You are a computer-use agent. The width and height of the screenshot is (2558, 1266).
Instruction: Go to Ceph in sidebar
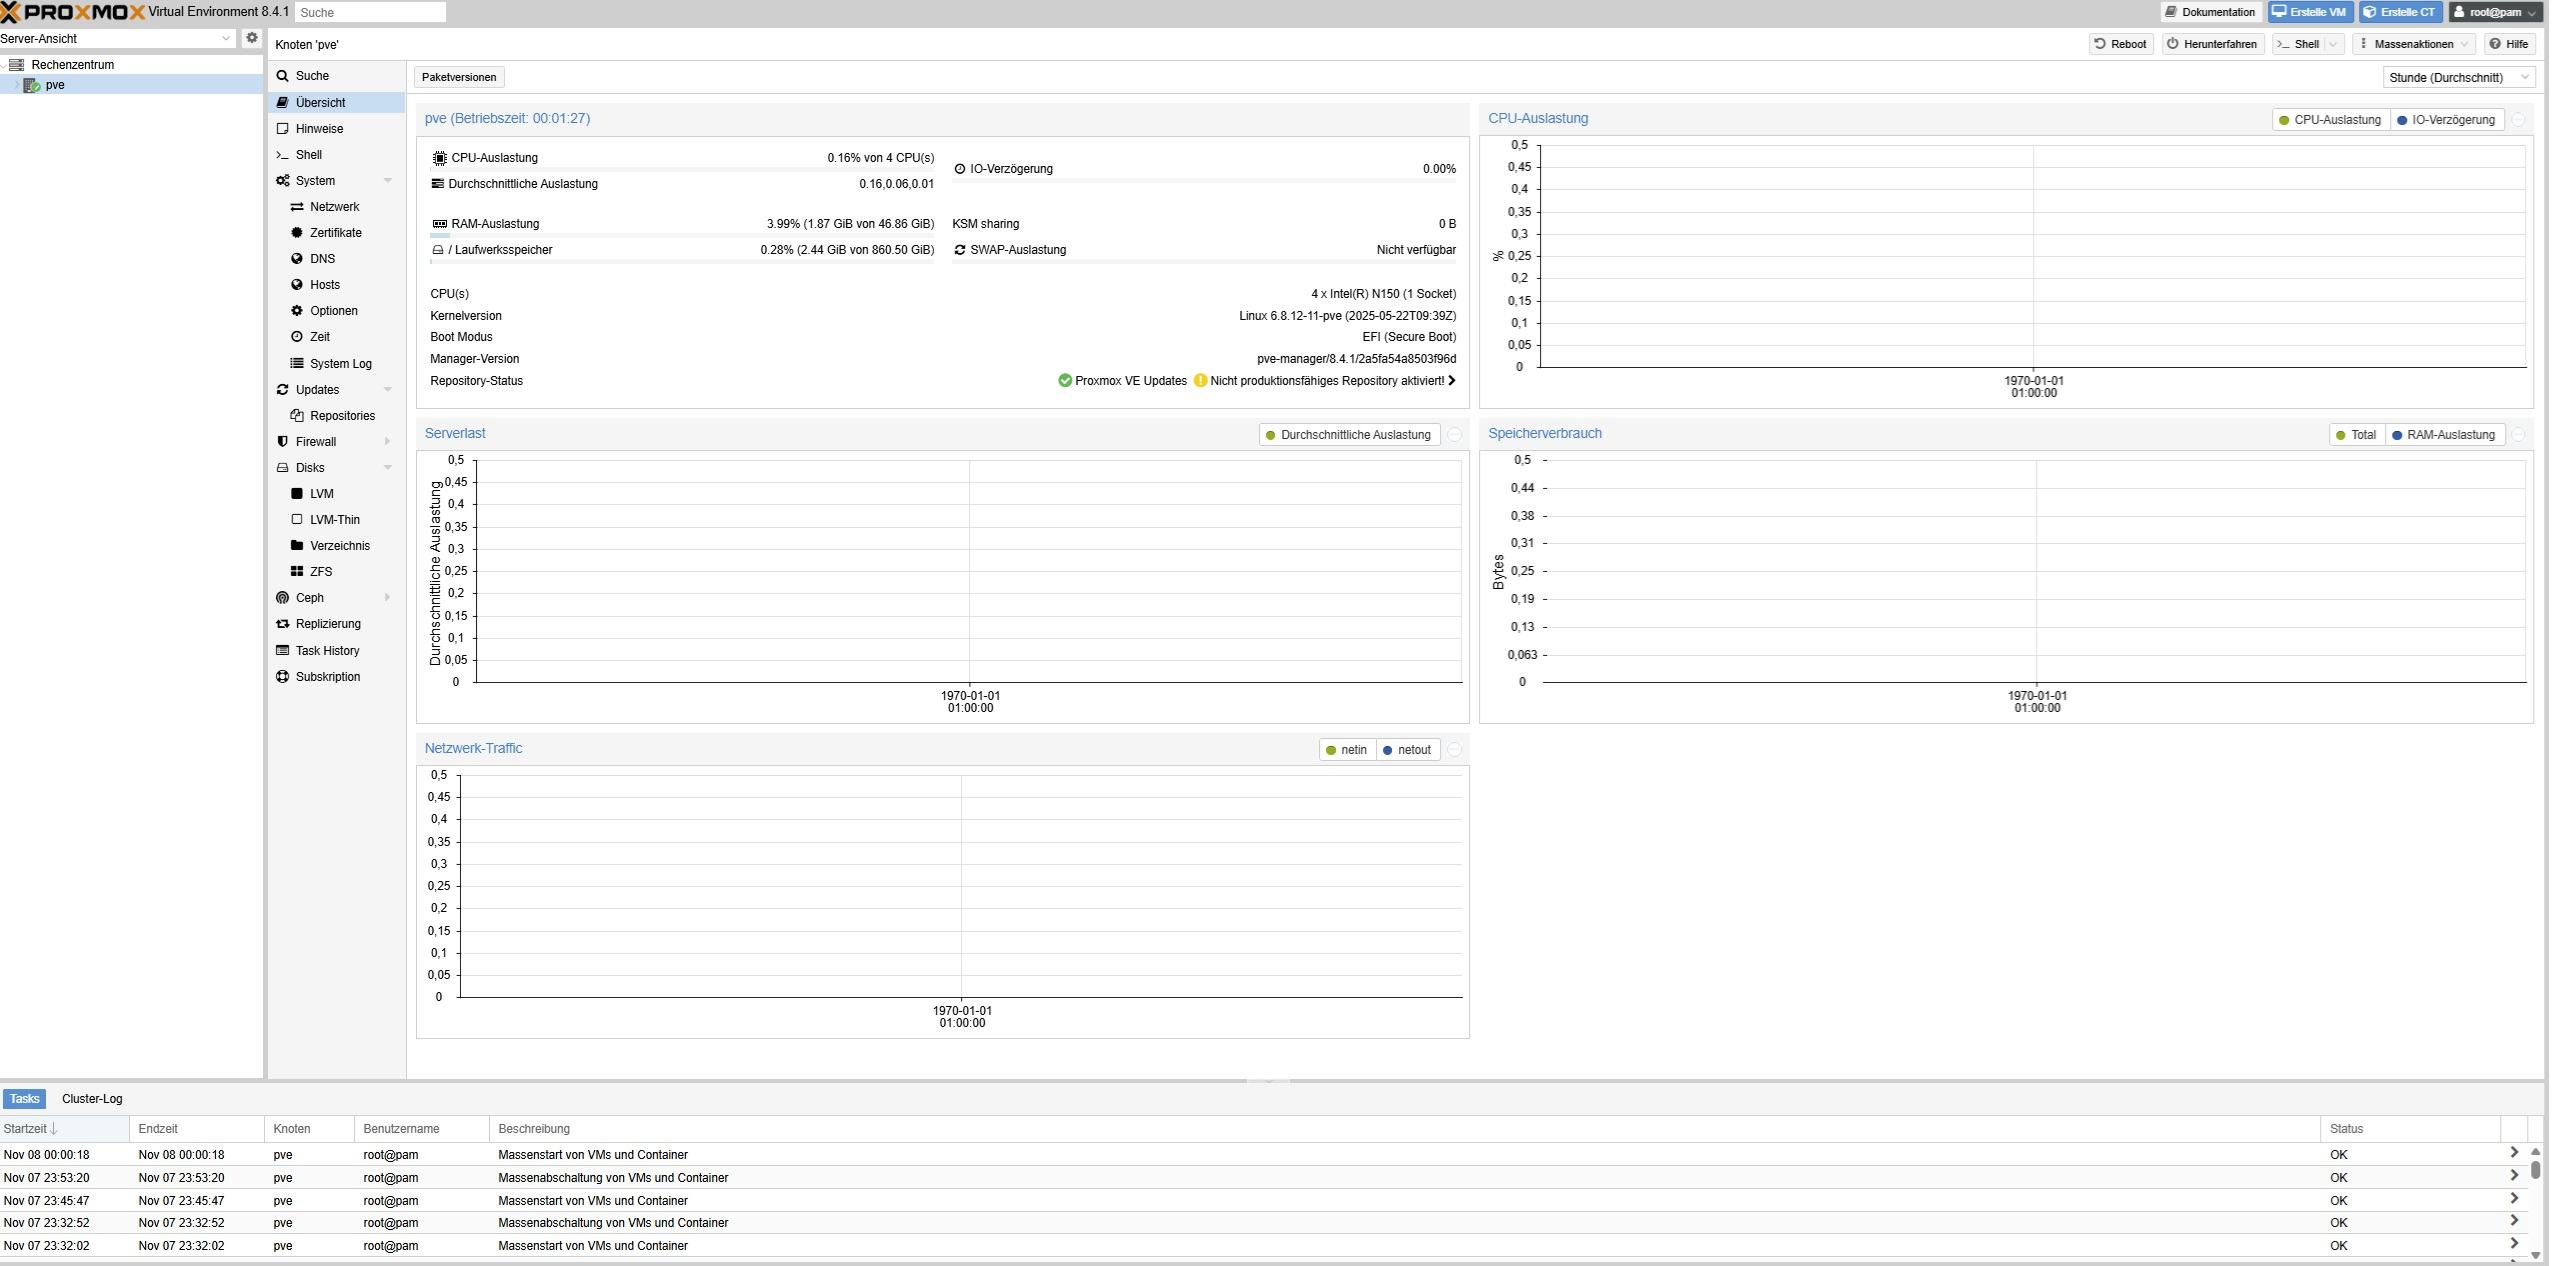click(x=309, y=598)
